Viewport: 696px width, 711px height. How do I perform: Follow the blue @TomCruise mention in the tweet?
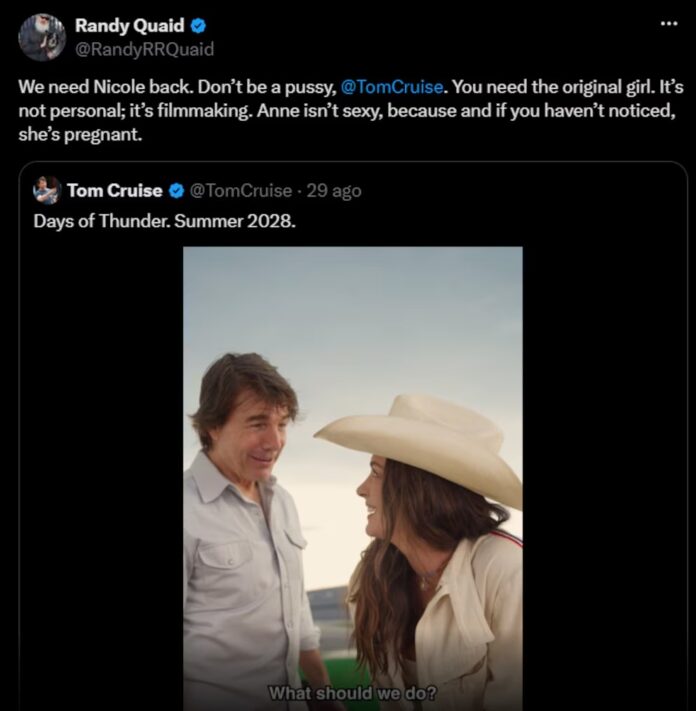pos(392,87)
